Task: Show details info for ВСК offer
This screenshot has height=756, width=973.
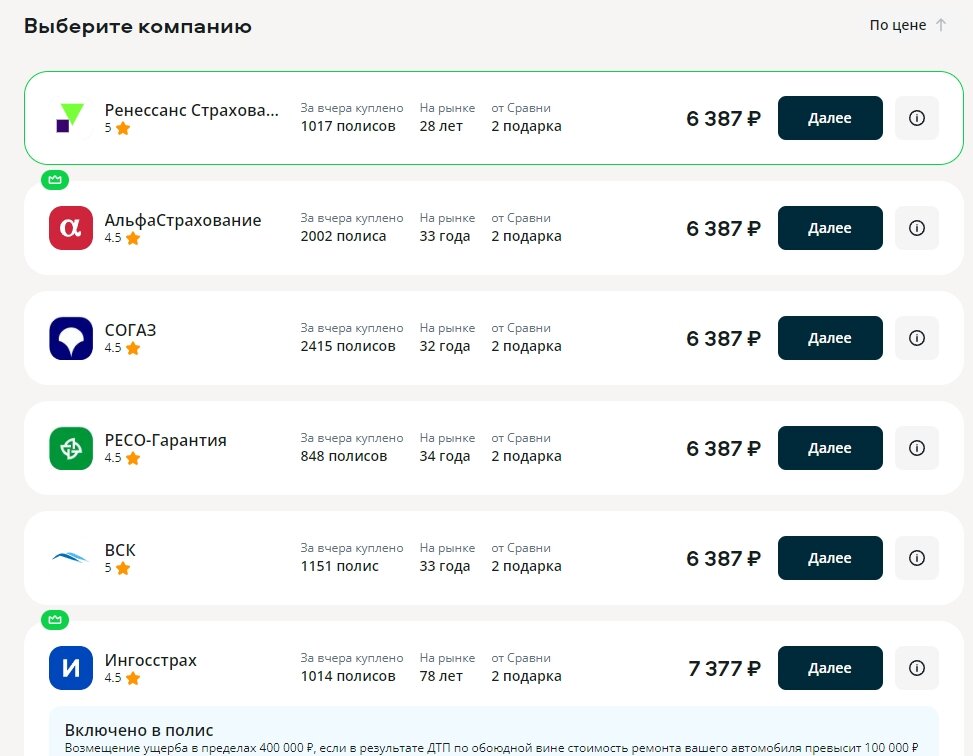Action: click(916, 558)
